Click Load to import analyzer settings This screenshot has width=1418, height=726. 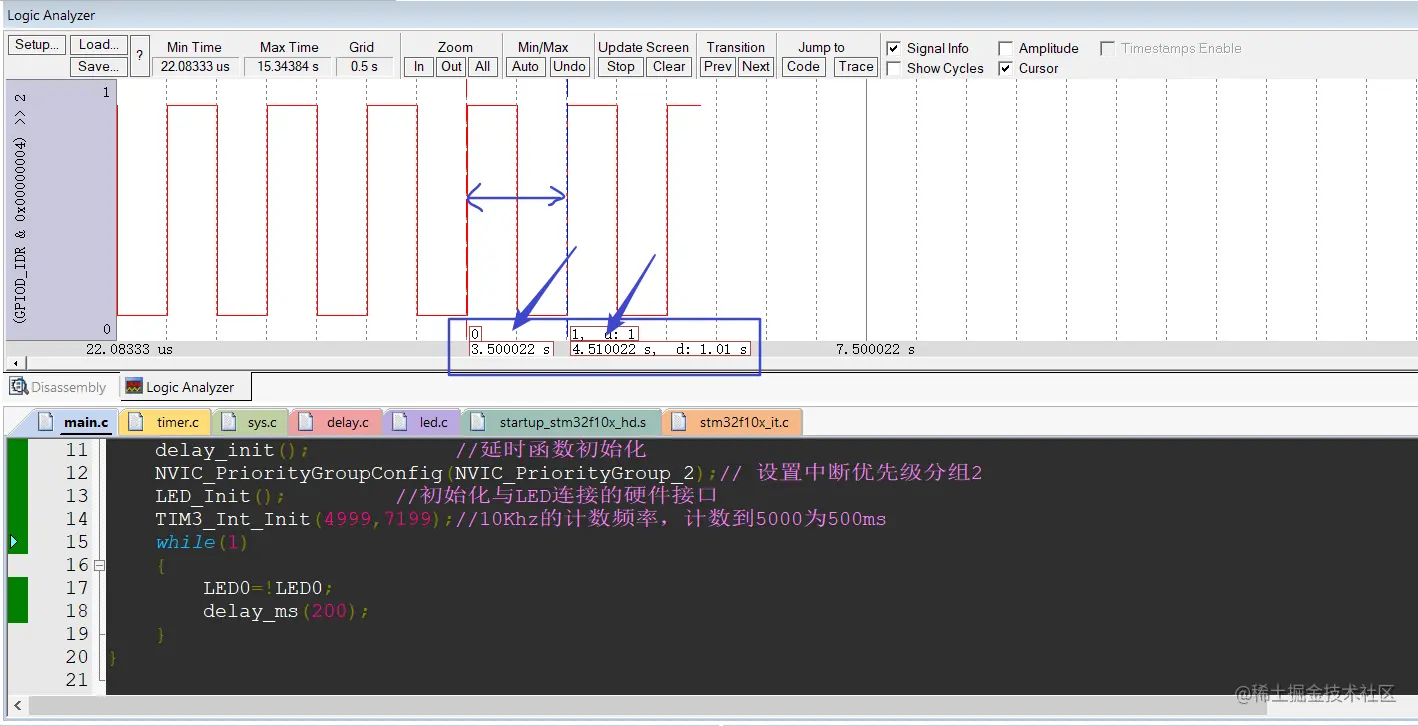(97, 44)
